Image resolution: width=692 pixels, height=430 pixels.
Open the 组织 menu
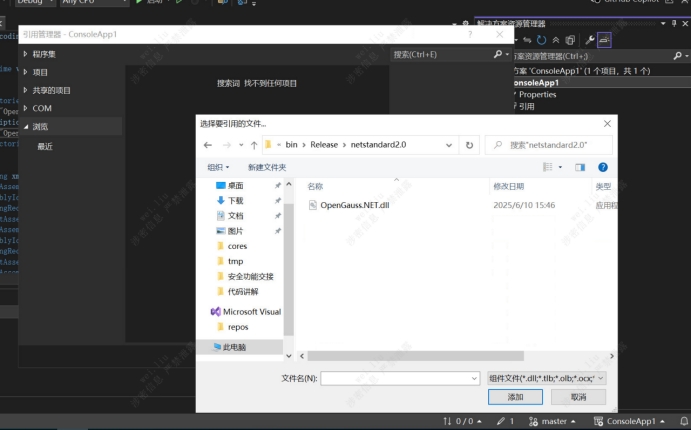click(218, 167)
